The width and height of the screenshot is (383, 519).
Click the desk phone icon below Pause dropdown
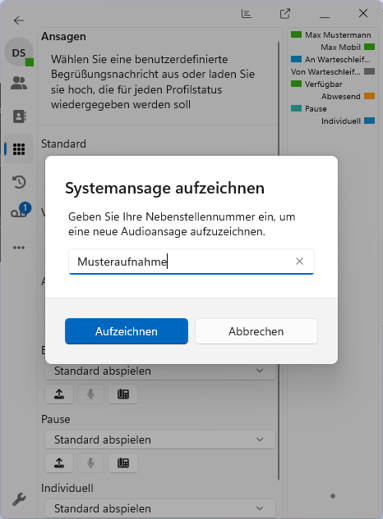tap(123, 463)
